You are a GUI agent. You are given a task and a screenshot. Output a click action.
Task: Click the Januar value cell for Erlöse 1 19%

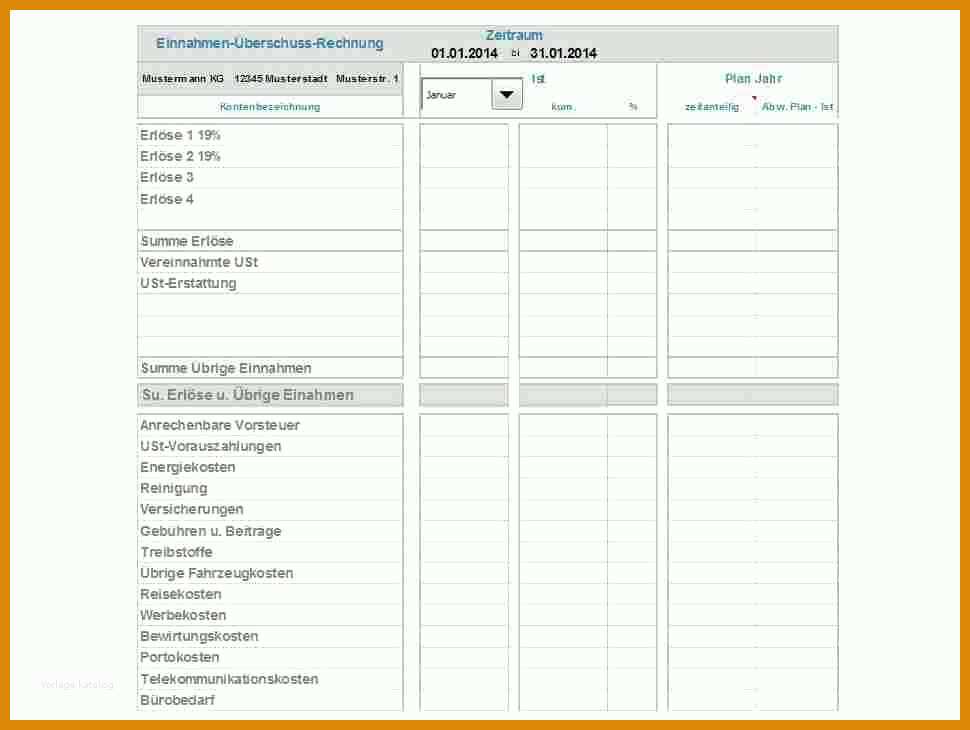(464, 135)
